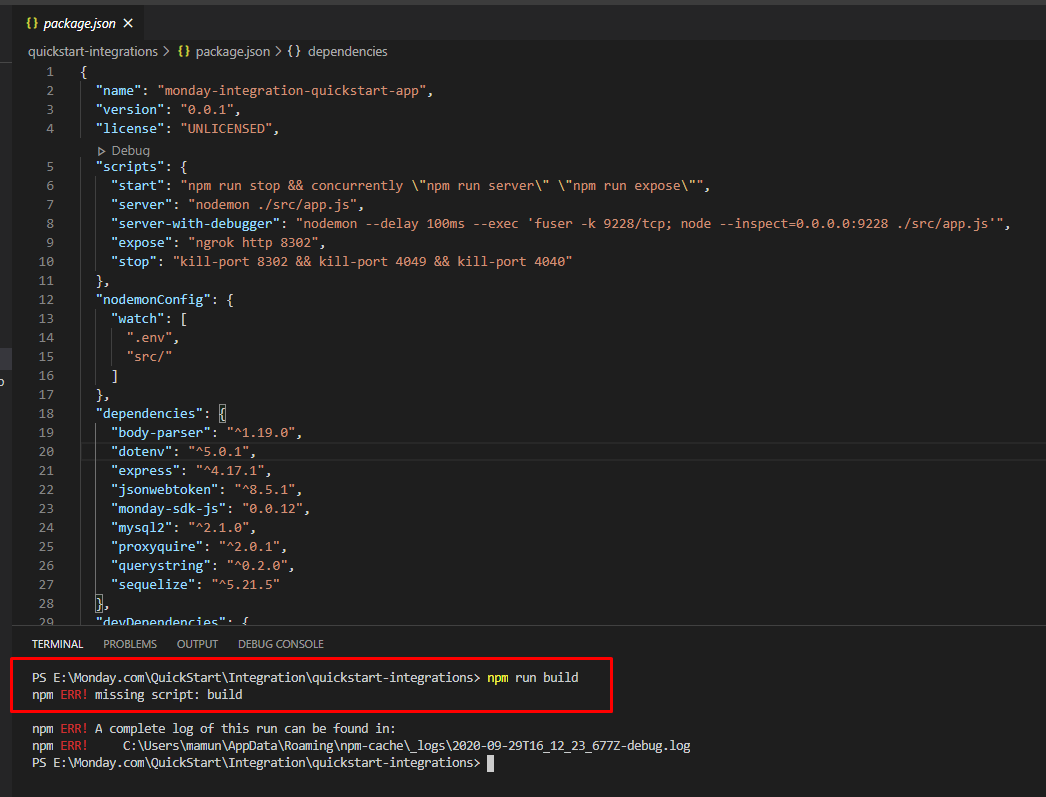
Task: Click the "version" key
Action: point(130,109)
